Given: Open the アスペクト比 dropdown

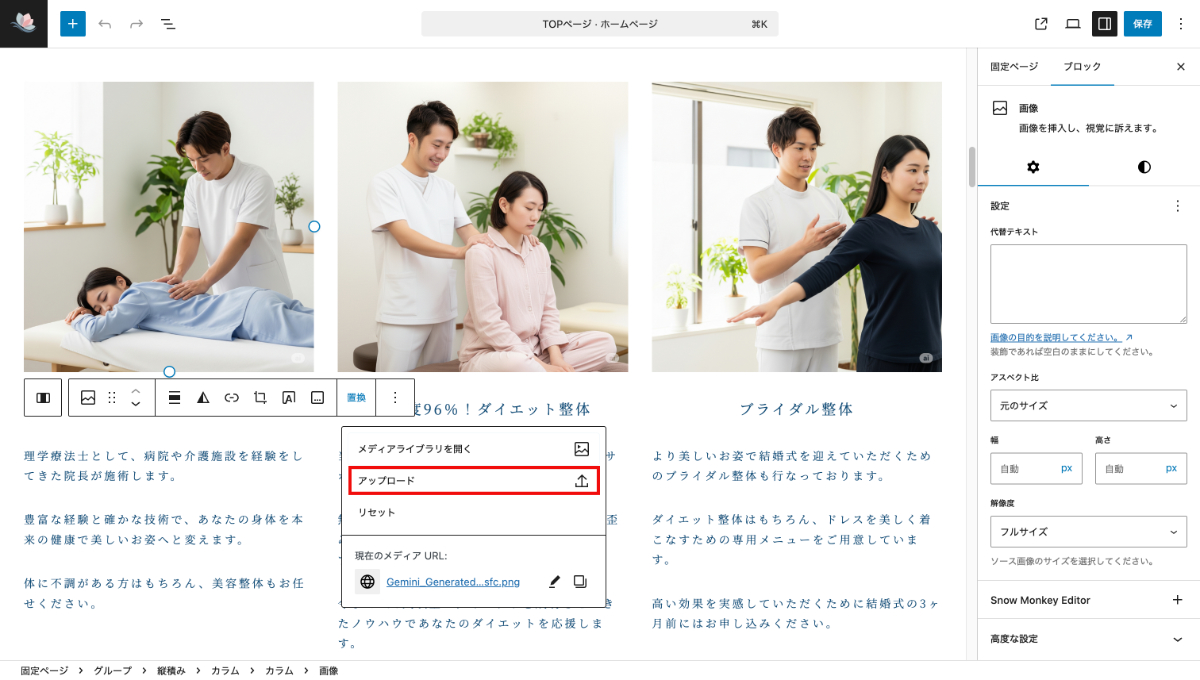Looking at the screenshot, I should 1088,405.
